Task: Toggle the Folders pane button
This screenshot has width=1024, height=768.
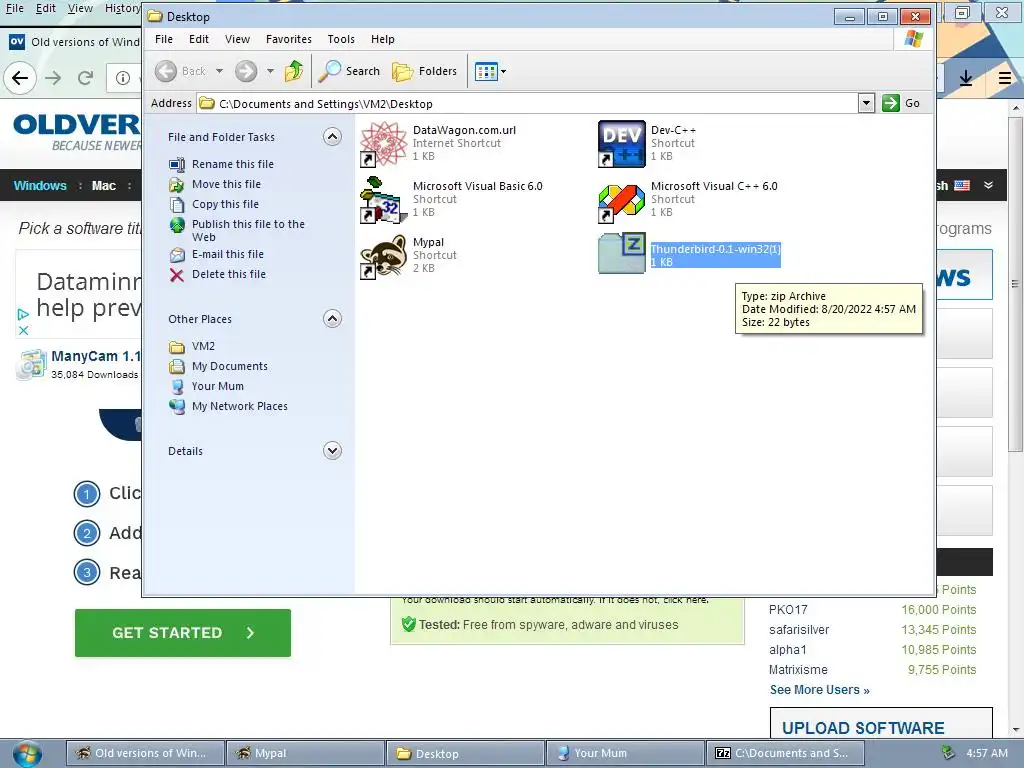Action: point(424,71)
